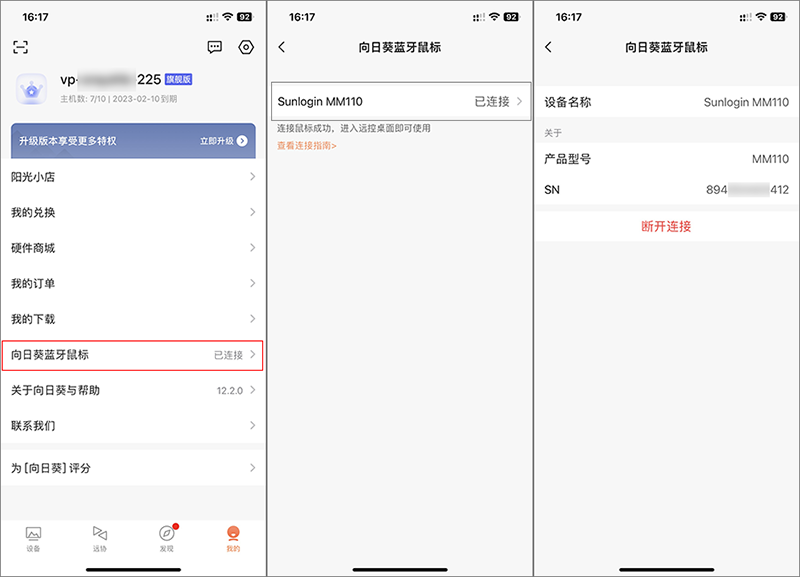Tap chevron beside version 12.2.0

click(253, 390)
